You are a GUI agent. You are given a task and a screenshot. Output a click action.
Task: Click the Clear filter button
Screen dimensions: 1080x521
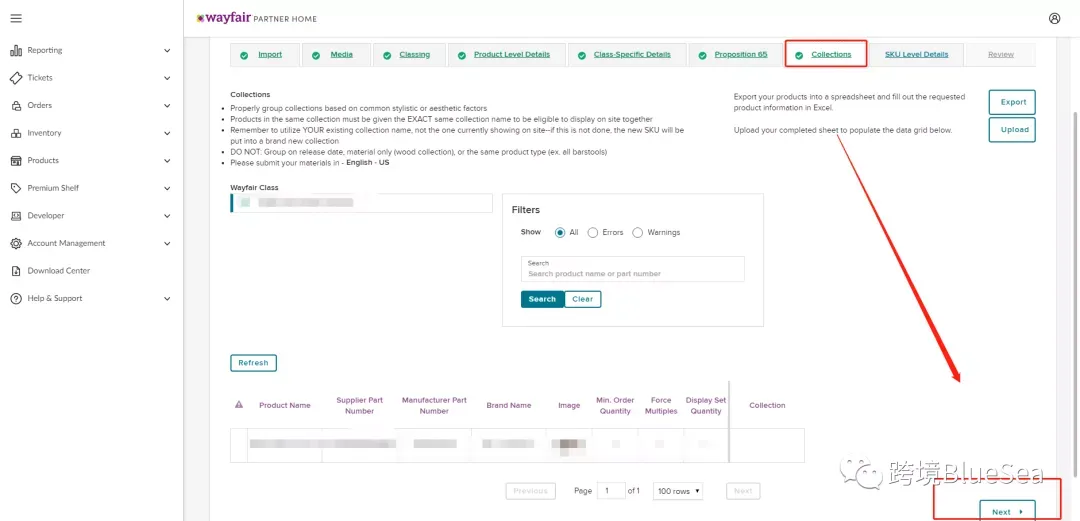583,299
